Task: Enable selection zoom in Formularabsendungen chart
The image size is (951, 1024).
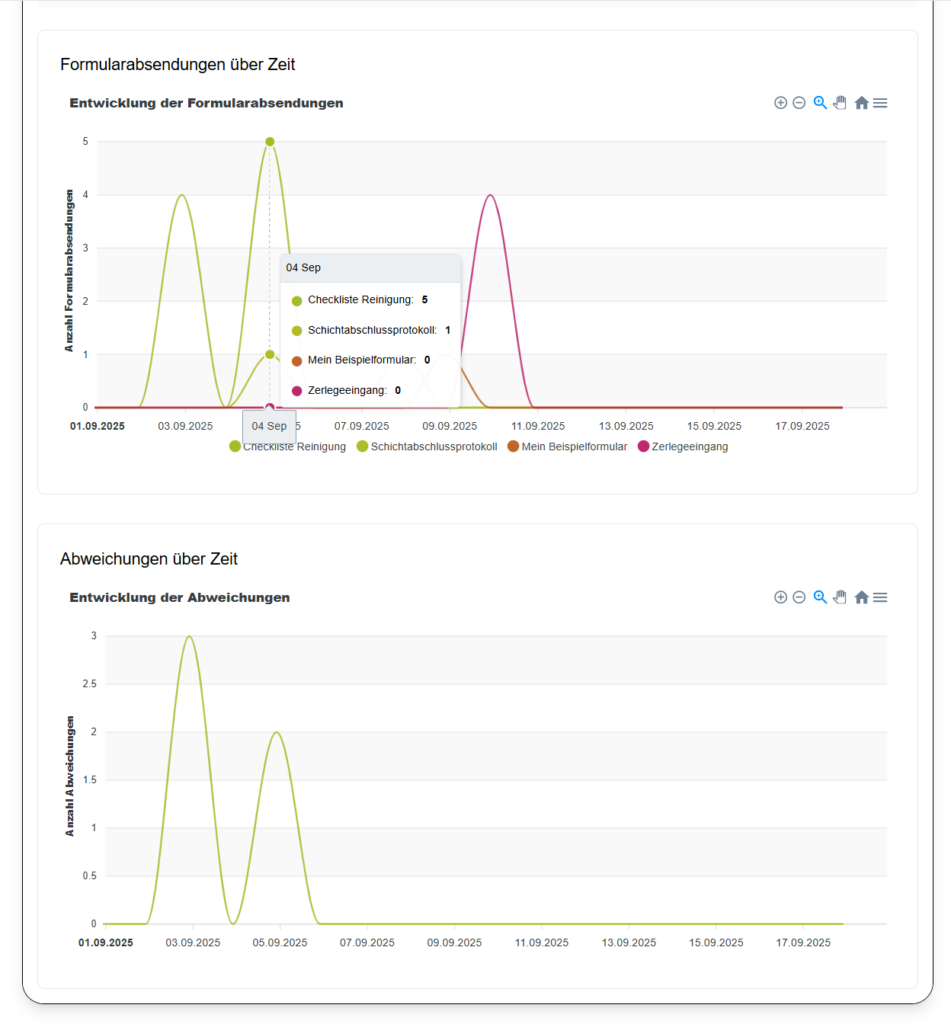Action: pos(820,103)
